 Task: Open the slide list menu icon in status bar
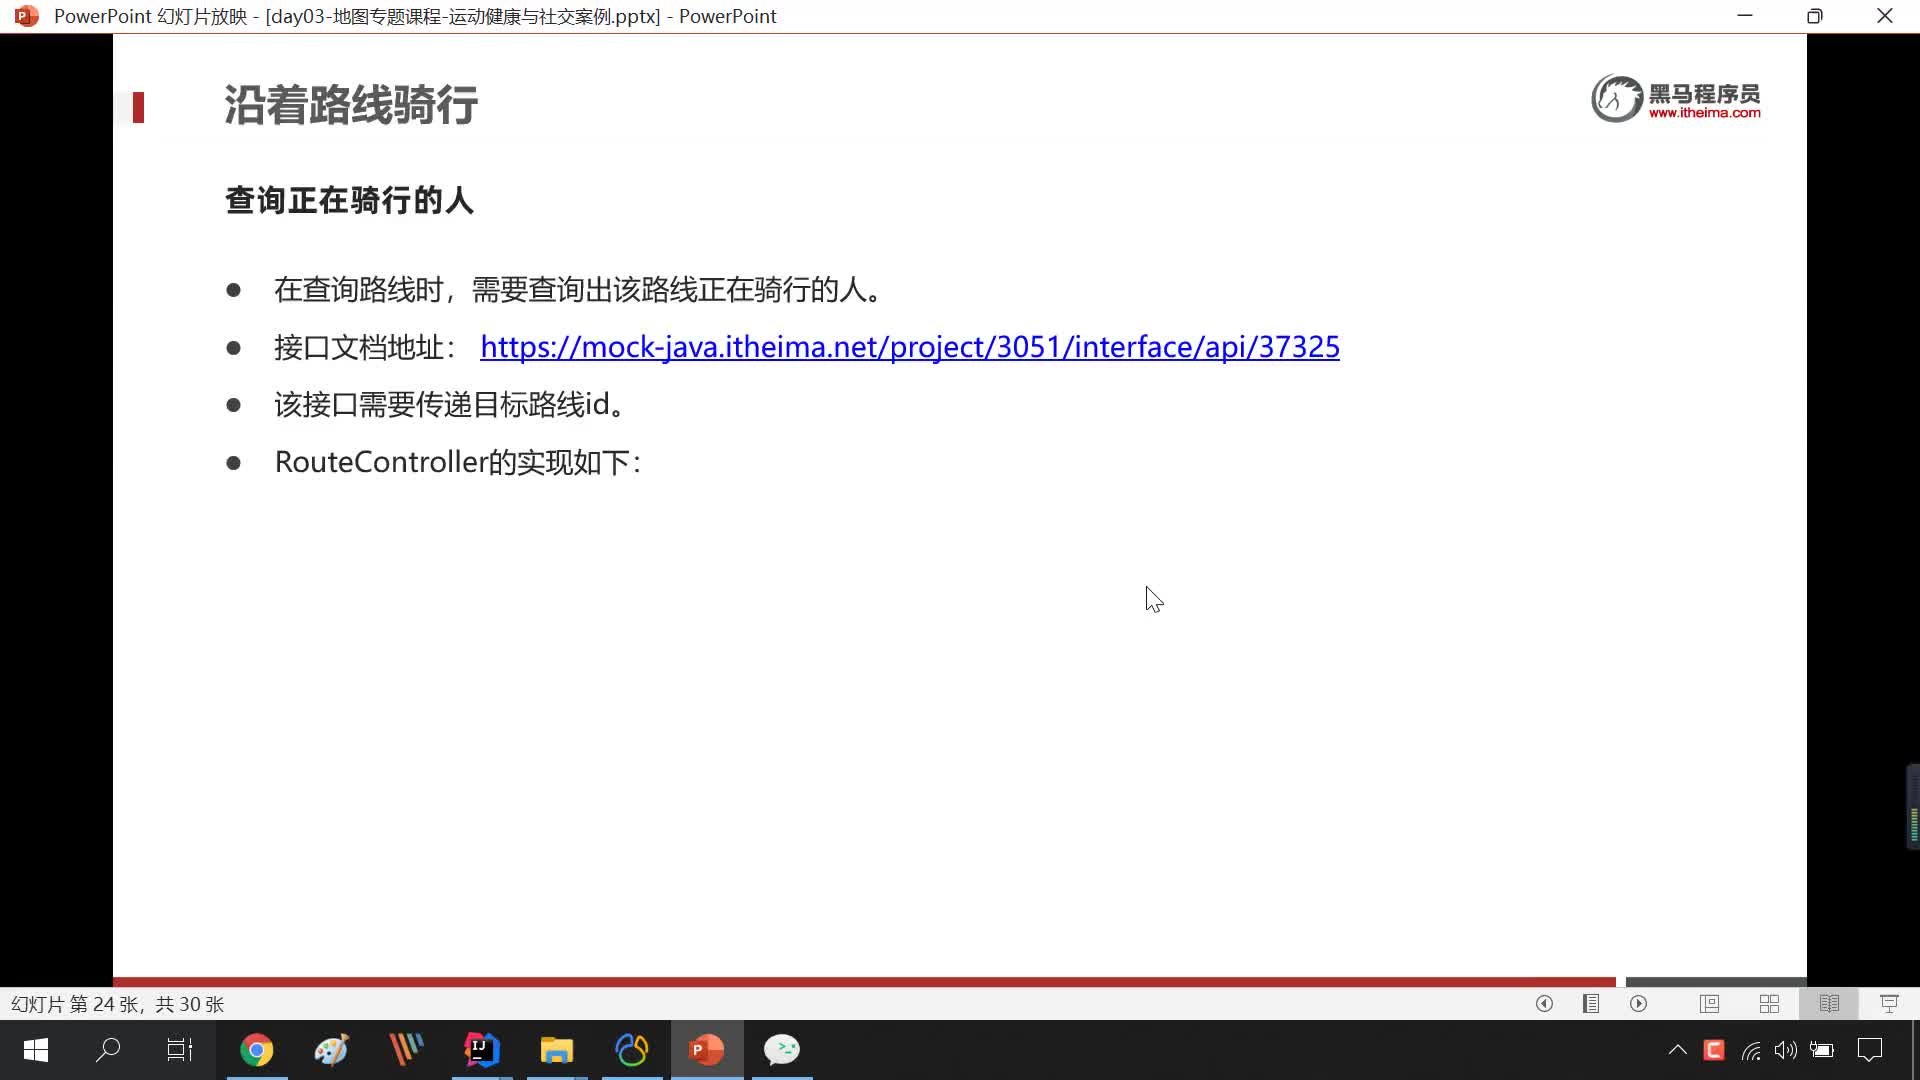tap(1591, 1003)
